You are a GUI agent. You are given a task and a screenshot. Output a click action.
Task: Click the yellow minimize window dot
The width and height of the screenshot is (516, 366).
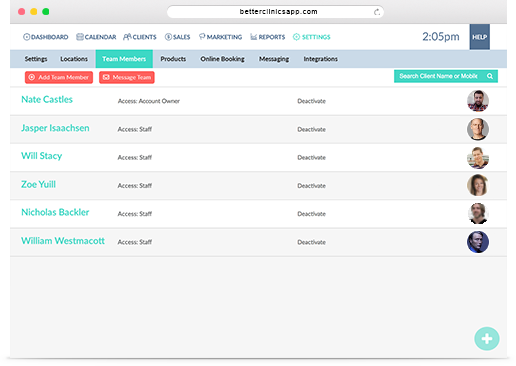pos(34,12)
